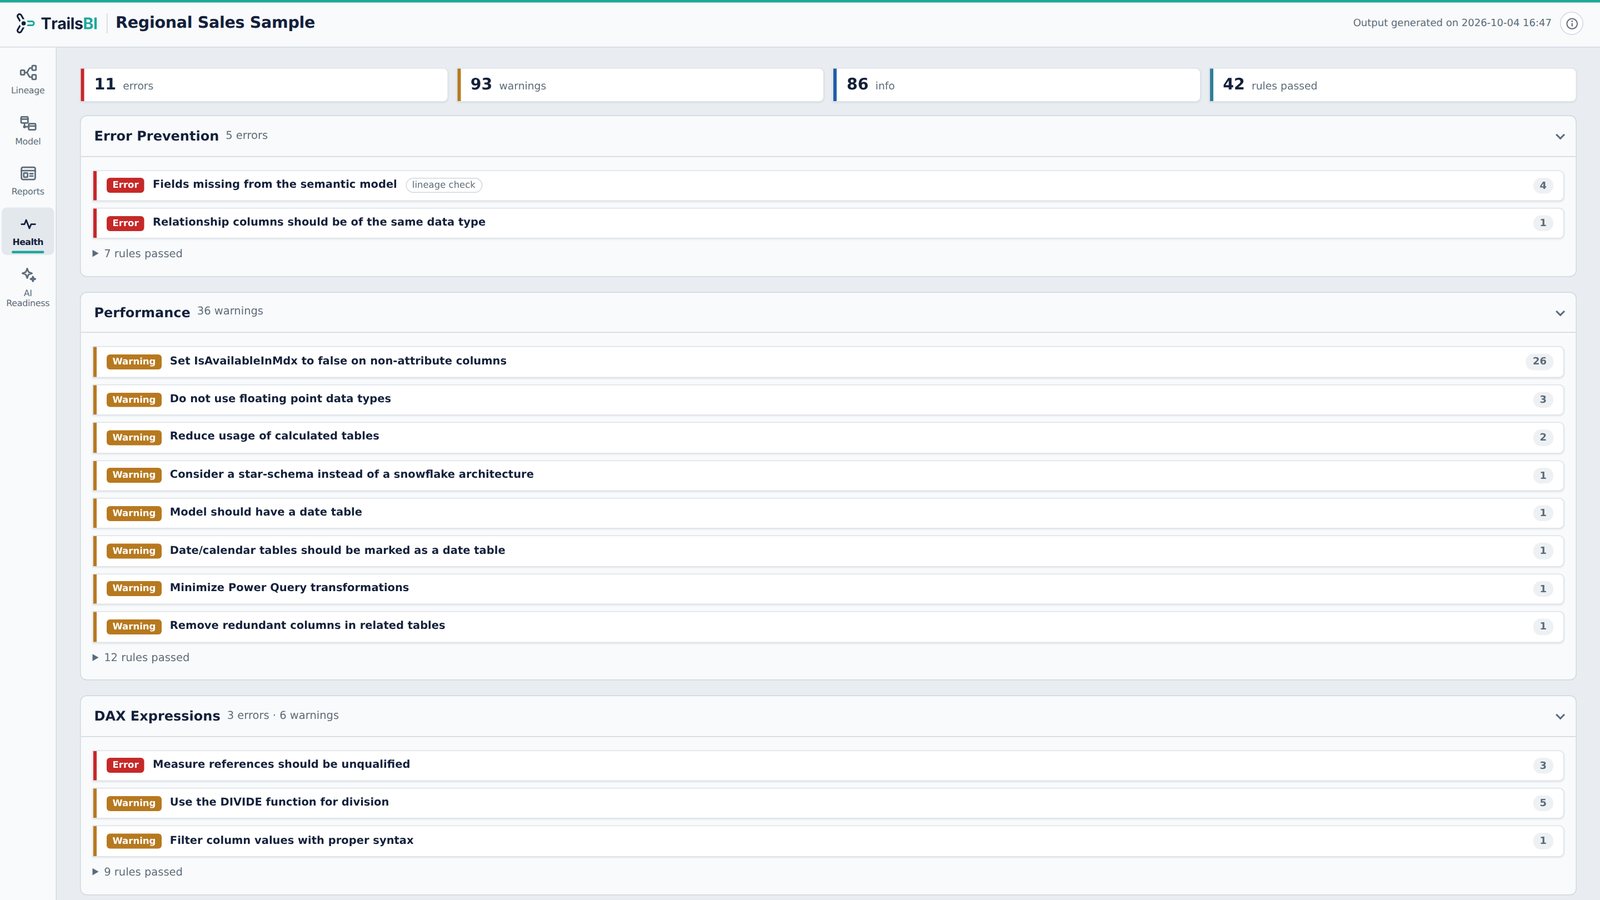The image size is (1600, 900).
Task: Click the count badge 26 on IsAvailableInMdx row
Action: 1539,362
